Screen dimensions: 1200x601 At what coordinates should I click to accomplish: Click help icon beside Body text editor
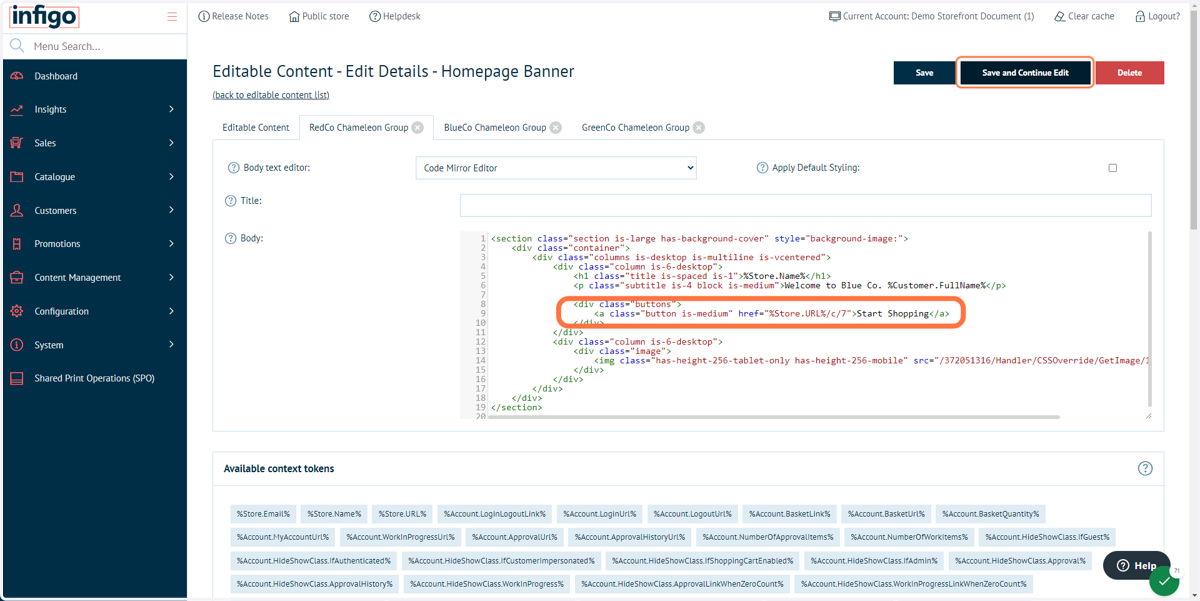(x=234, y=168)
